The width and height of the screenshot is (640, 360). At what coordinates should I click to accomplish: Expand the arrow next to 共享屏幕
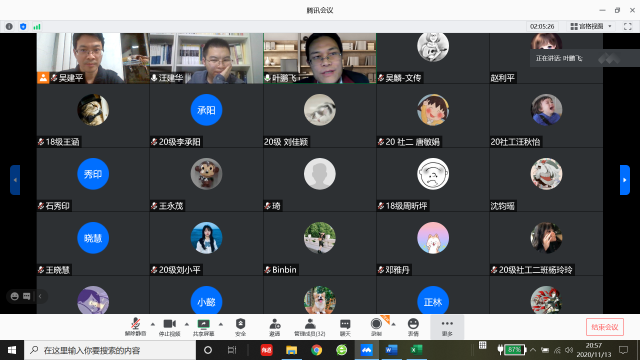pos(220,324)
